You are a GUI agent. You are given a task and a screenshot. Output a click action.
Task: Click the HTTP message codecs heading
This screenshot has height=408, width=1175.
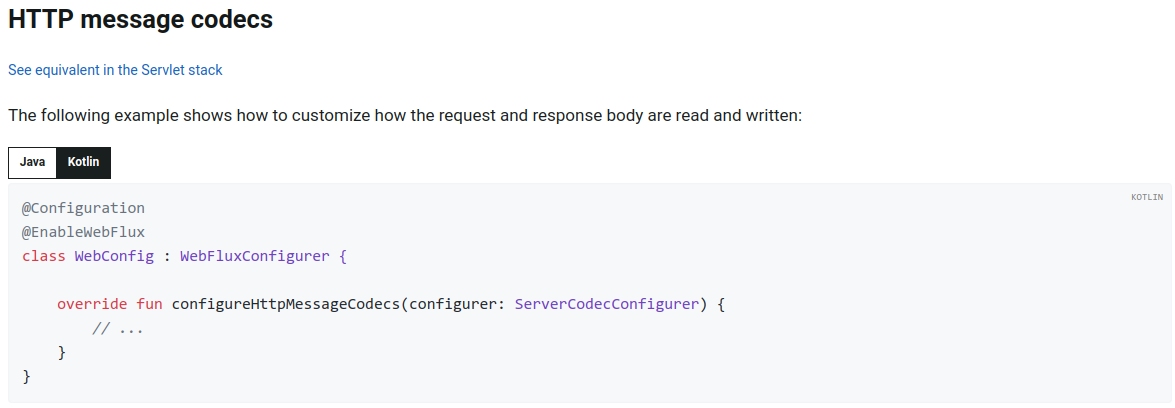[x=140, y=20]
